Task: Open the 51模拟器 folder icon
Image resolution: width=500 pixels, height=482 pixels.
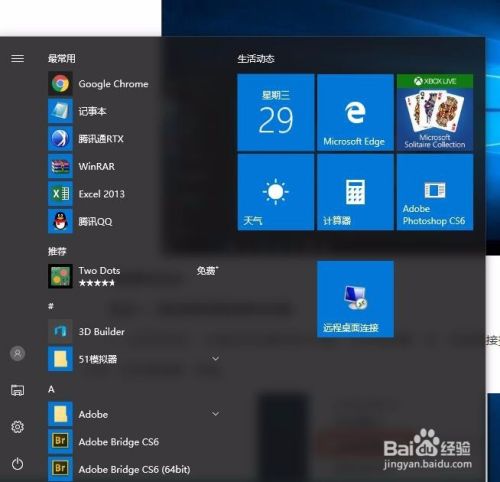Action: (x=60, y=359)
